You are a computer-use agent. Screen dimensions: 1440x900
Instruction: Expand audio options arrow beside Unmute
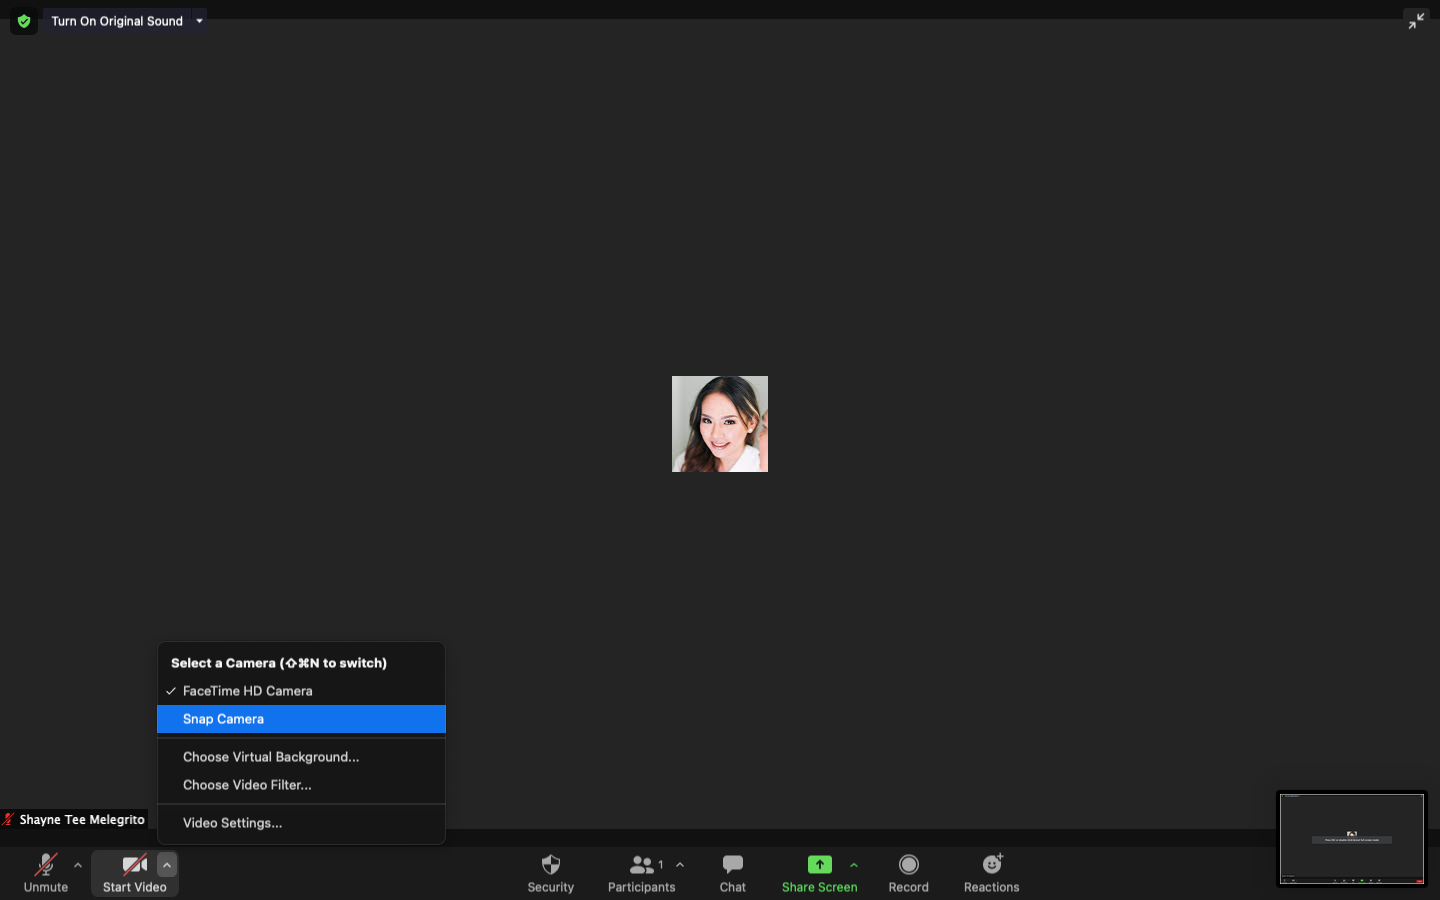[x=78, y=865]
